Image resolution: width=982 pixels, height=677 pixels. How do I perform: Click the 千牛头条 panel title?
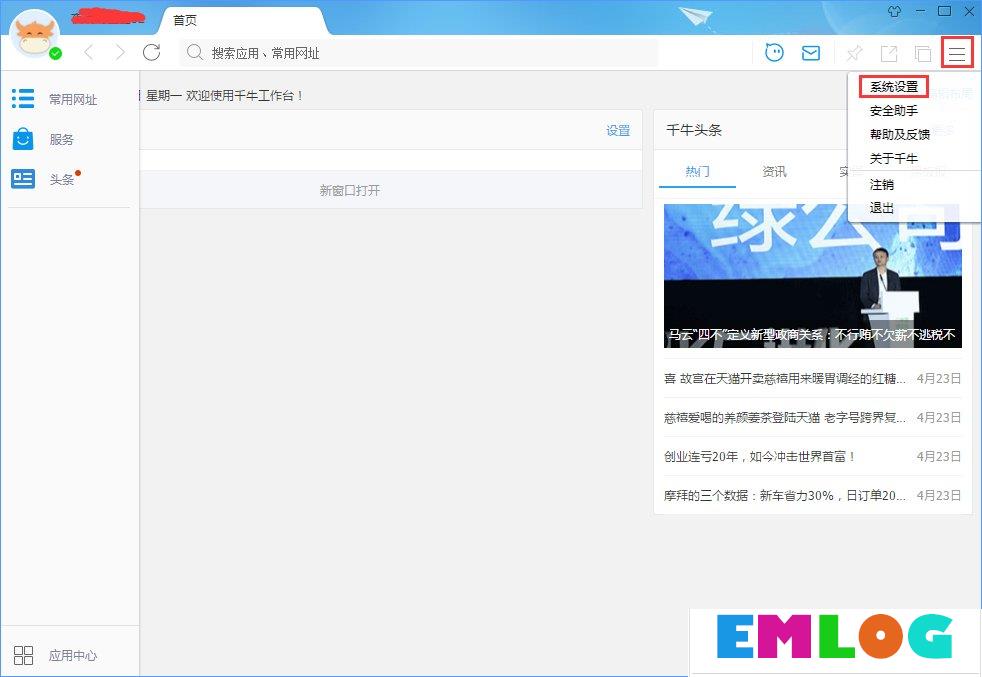click(694, 130)
